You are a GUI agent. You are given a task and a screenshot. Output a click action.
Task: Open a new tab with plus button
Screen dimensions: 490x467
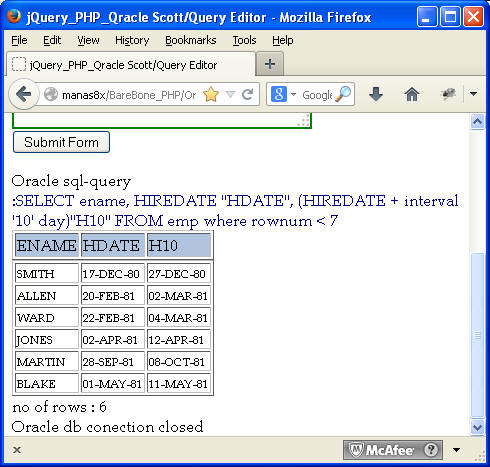(270, 64)
